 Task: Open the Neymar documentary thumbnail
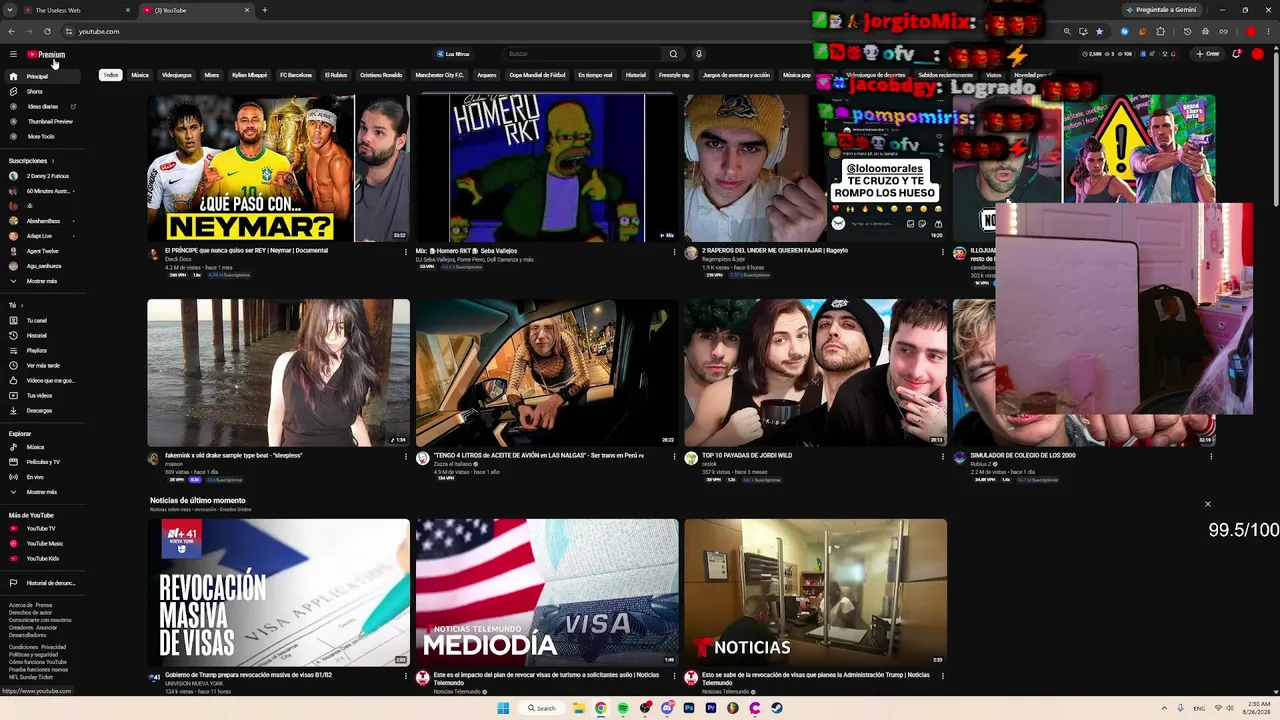coord(278,168)
